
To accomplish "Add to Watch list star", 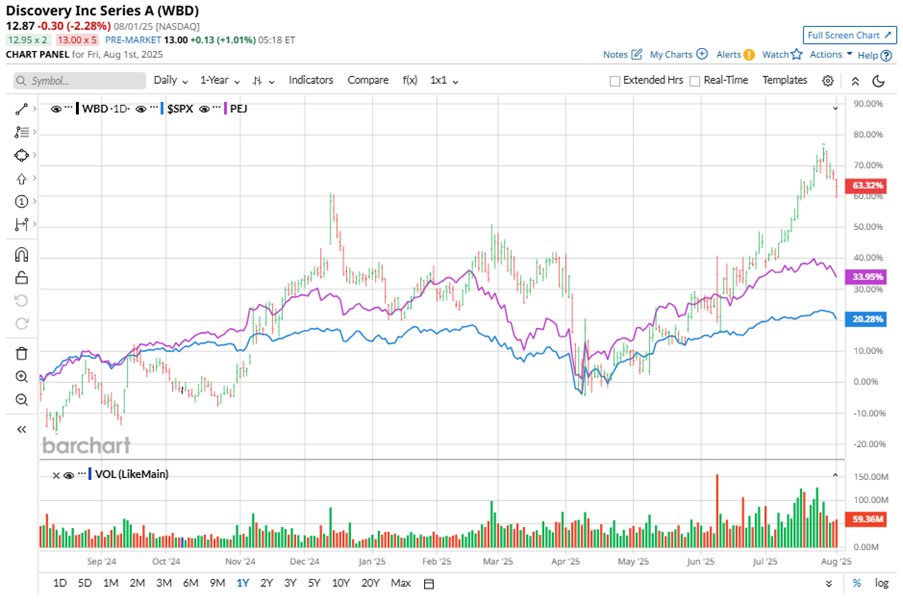I will (782, 54).
